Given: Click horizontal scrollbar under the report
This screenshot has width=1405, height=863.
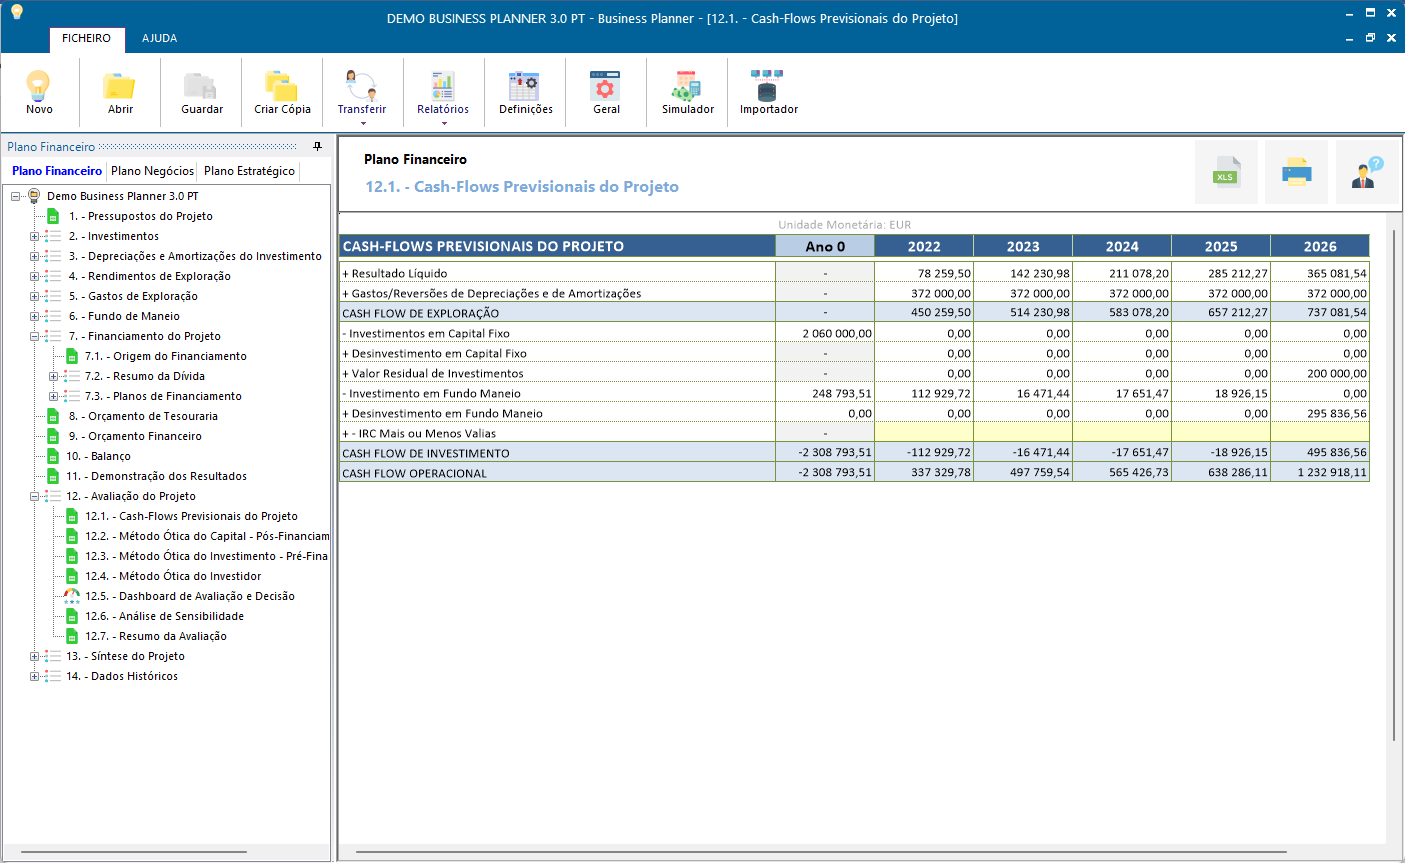Looking at the screenshot, I should click(x=820, y=852).
